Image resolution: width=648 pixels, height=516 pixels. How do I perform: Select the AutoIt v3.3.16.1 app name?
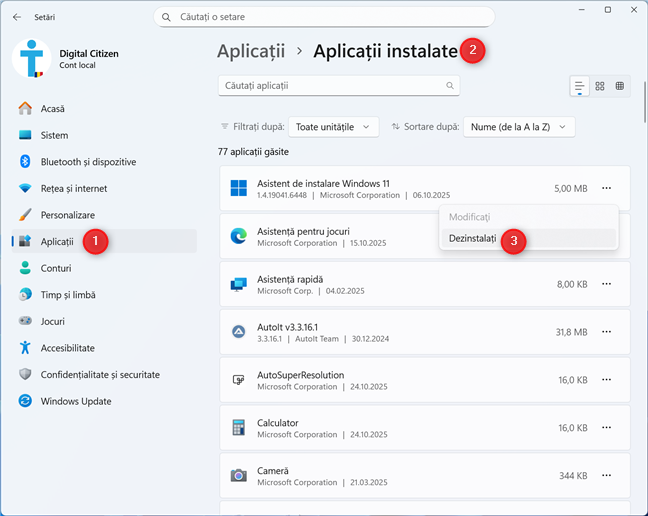pyautogui.click(x=287, y=327)
